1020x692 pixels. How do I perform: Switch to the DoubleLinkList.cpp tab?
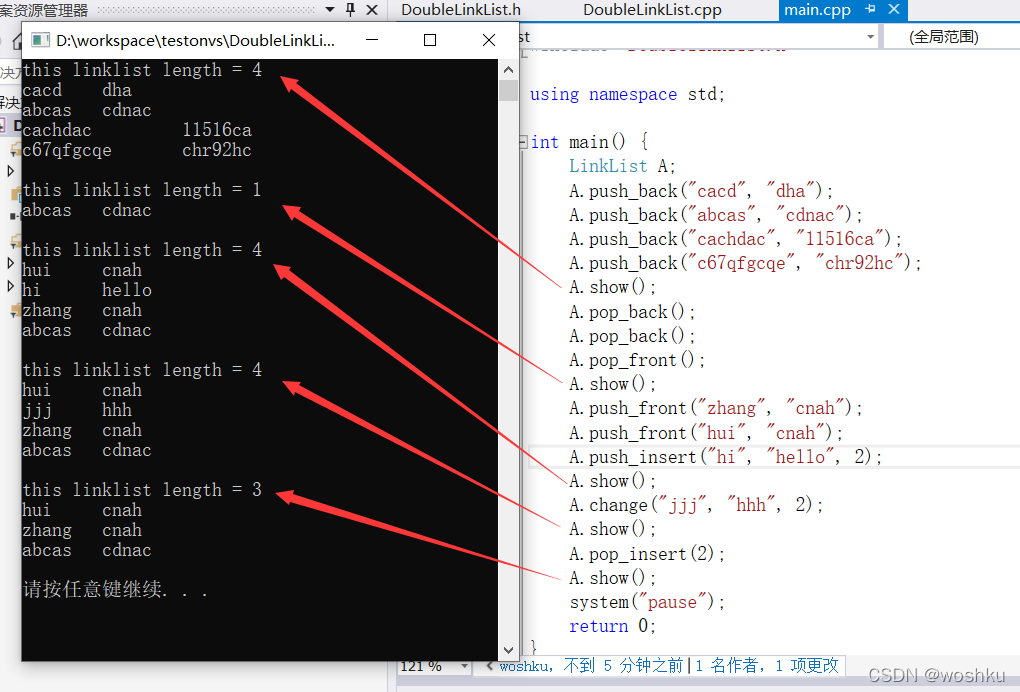652,10
